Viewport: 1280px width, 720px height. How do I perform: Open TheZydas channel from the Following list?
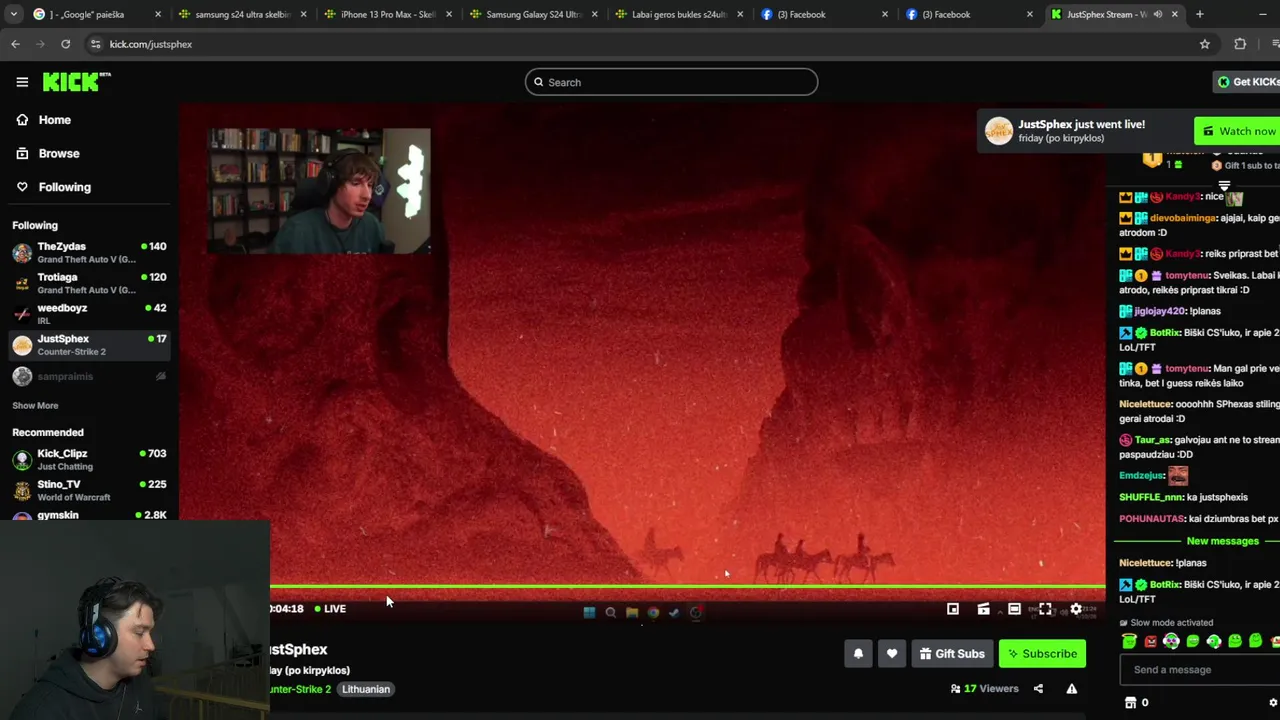pyautogui.click(x=89, y=252)
